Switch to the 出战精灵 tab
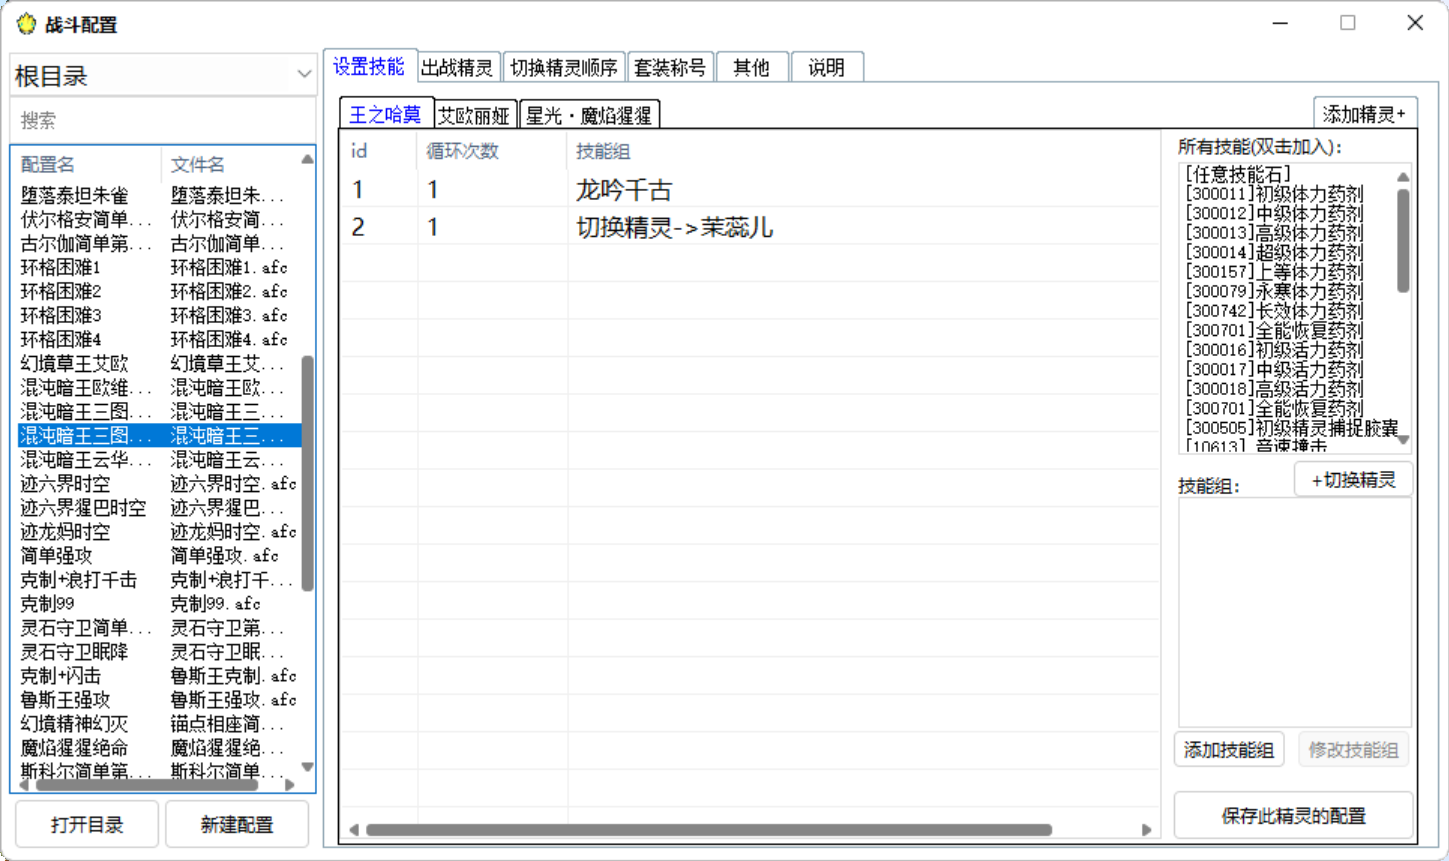Image resolution: width=1449 pixels, height=861 pixels. pyautogui.click(x=457, y=68)
